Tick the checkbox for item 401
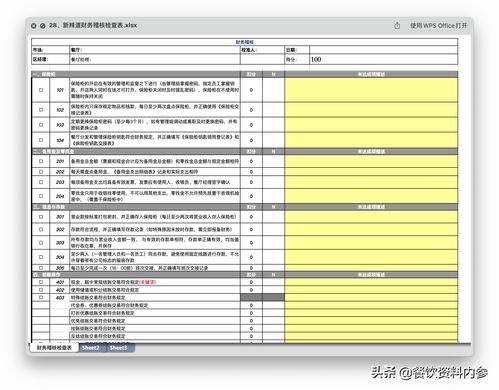Screen dimensions: 499x390 point(41,282)
